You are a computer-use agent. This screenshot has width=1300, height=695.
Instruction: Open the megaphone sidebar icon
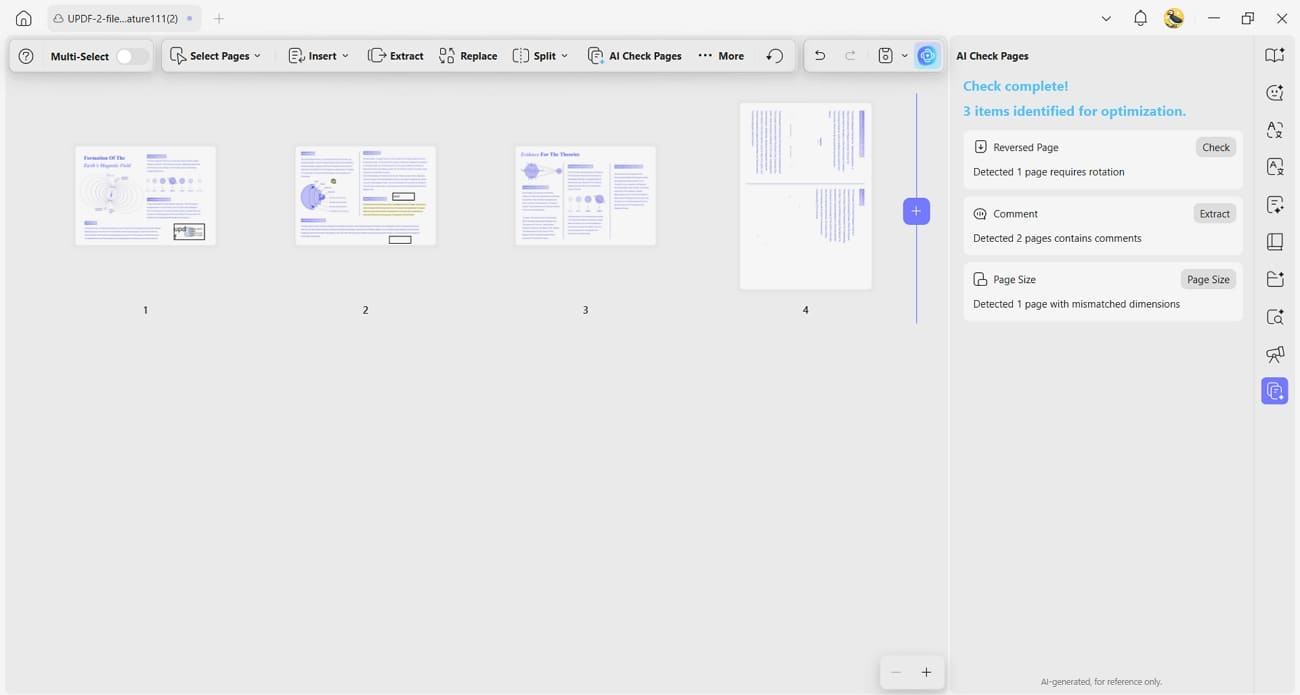pyautogui.click(x=1274, y=354)
